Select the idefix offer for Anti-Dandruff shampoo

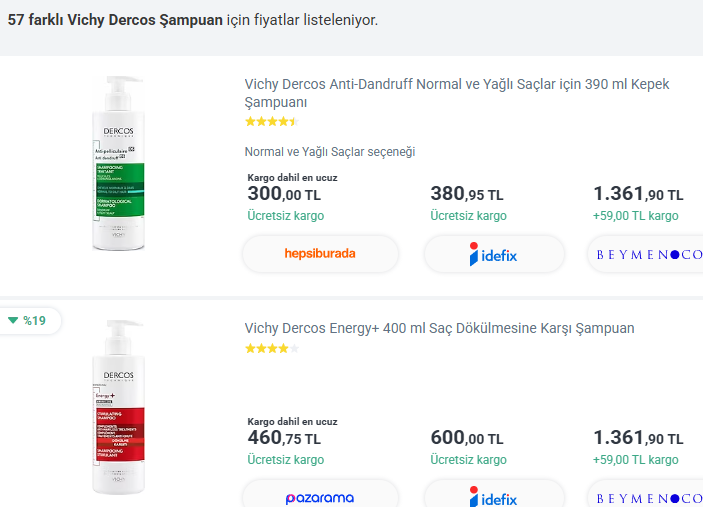(494, 254)
